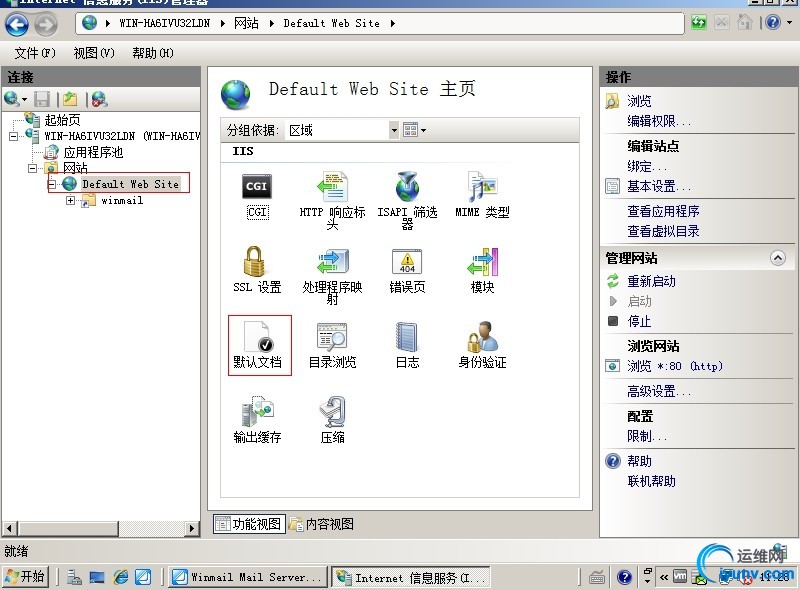Click the save icon in connections toolbar
This screenshot has height=590, width=800.
click(x=42, y=99)
